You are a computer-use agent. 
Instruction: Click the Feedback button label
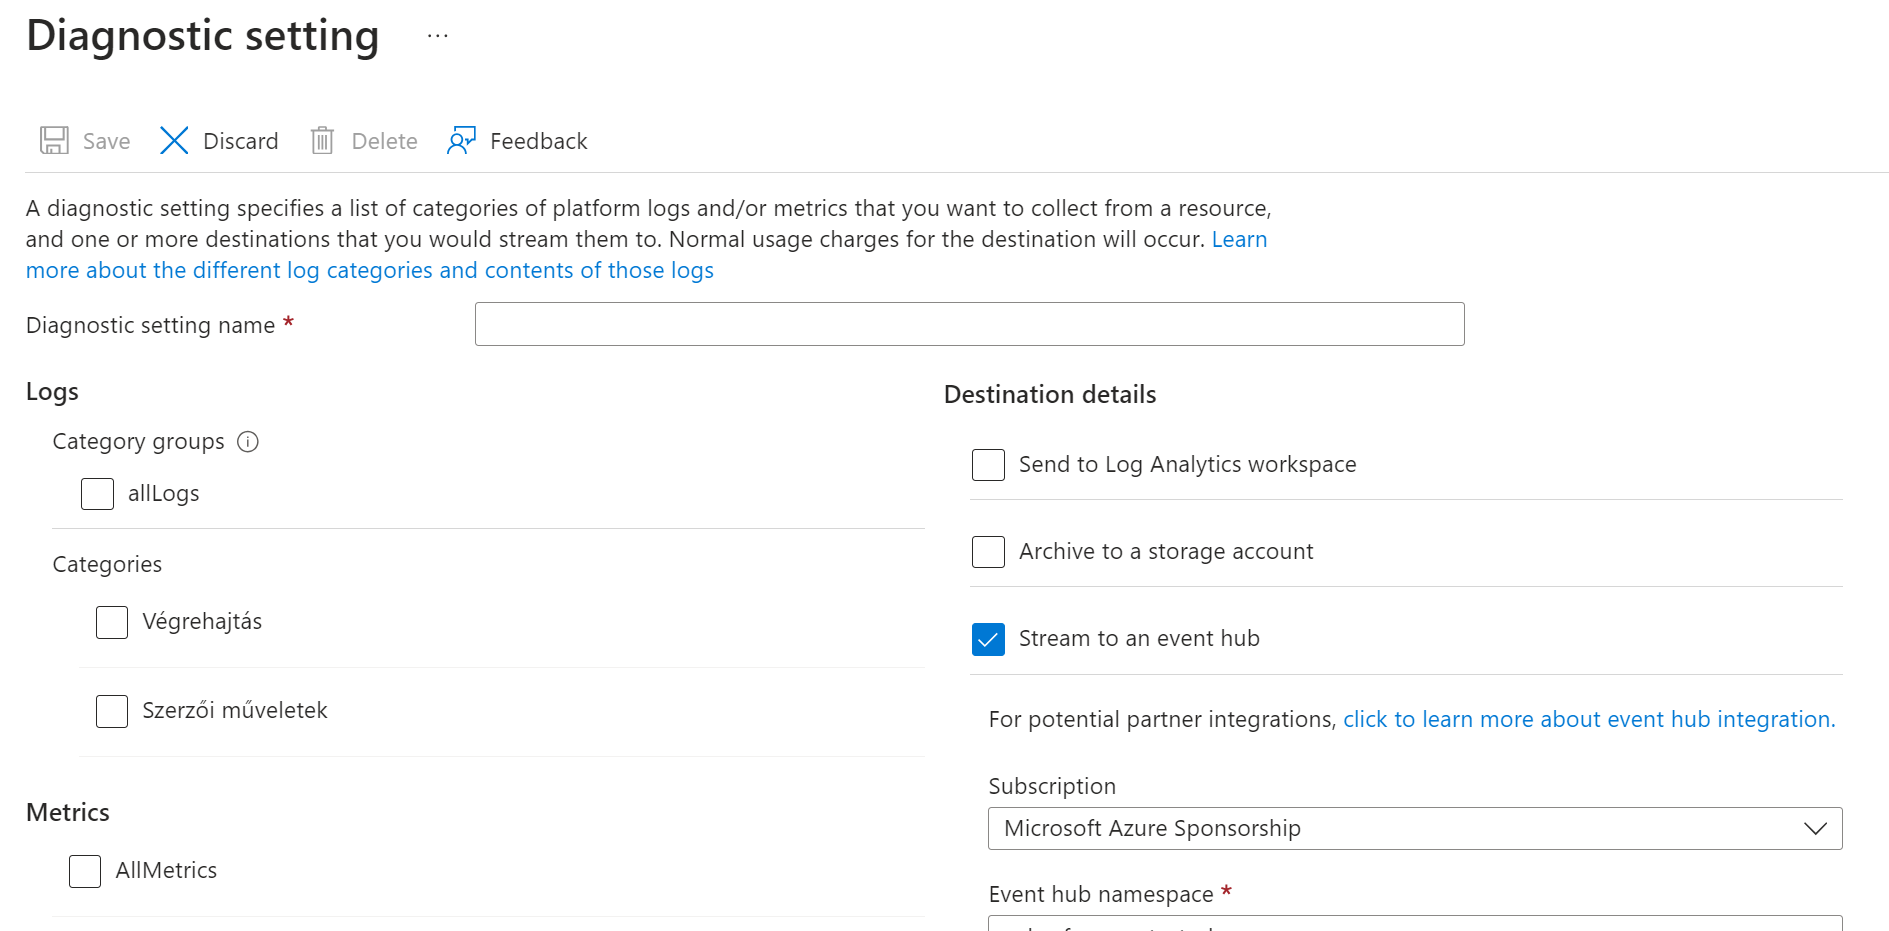tap(539, 141)
